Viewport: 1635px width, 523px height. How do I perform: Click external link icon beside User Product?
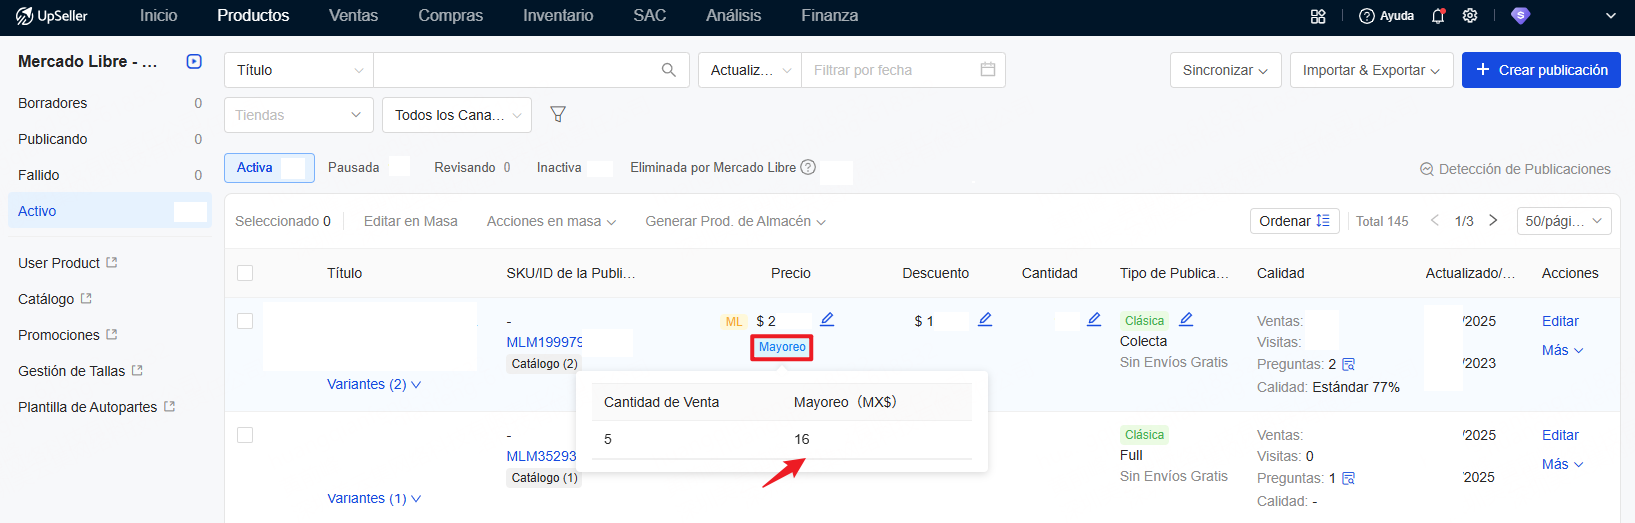112,262
